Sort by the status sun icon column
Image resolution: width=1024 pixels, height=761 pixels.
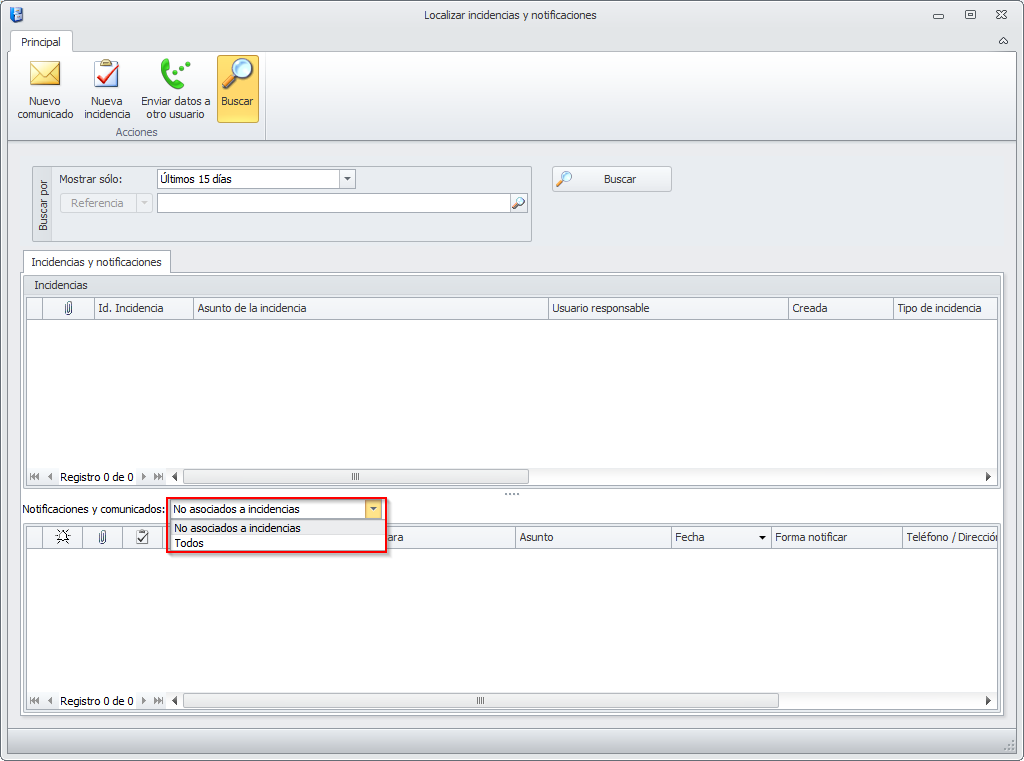[x=63, y=537]
